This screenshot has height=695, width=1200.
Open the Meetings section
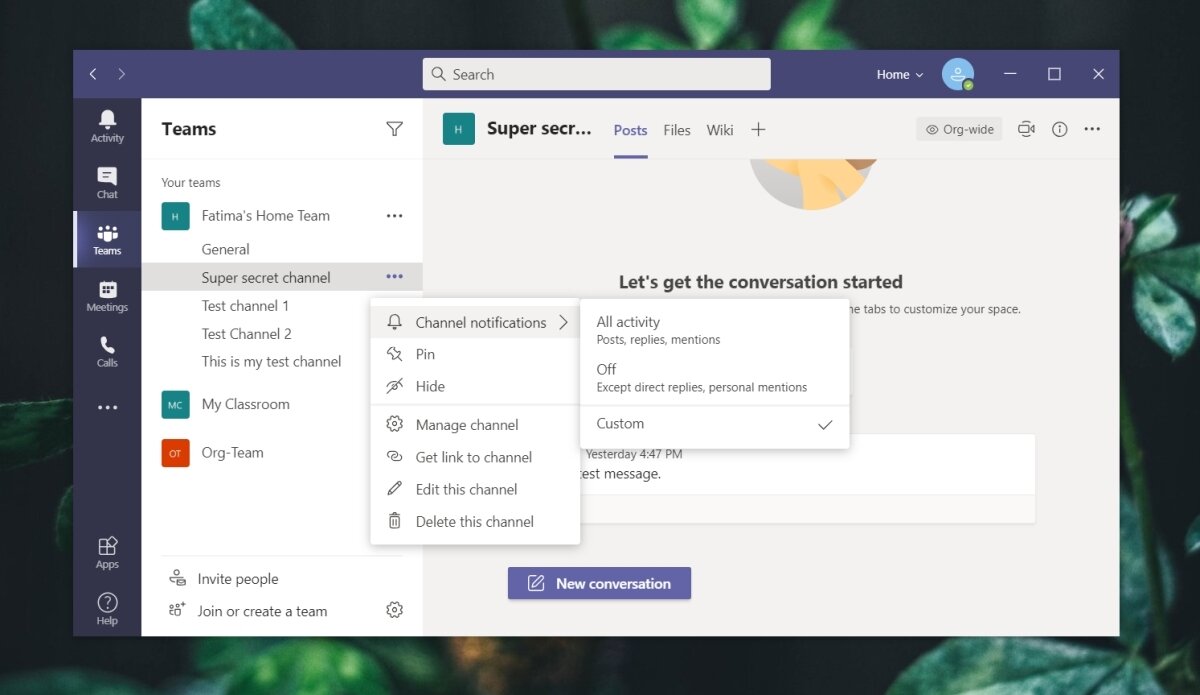click(x=106, y=296)
